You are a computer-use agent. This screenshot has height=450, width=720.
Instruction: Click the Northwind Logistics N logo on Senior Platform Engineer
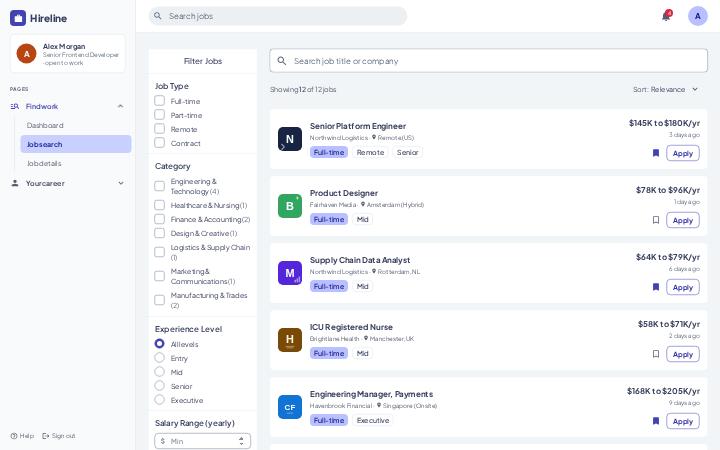(290, 139)
